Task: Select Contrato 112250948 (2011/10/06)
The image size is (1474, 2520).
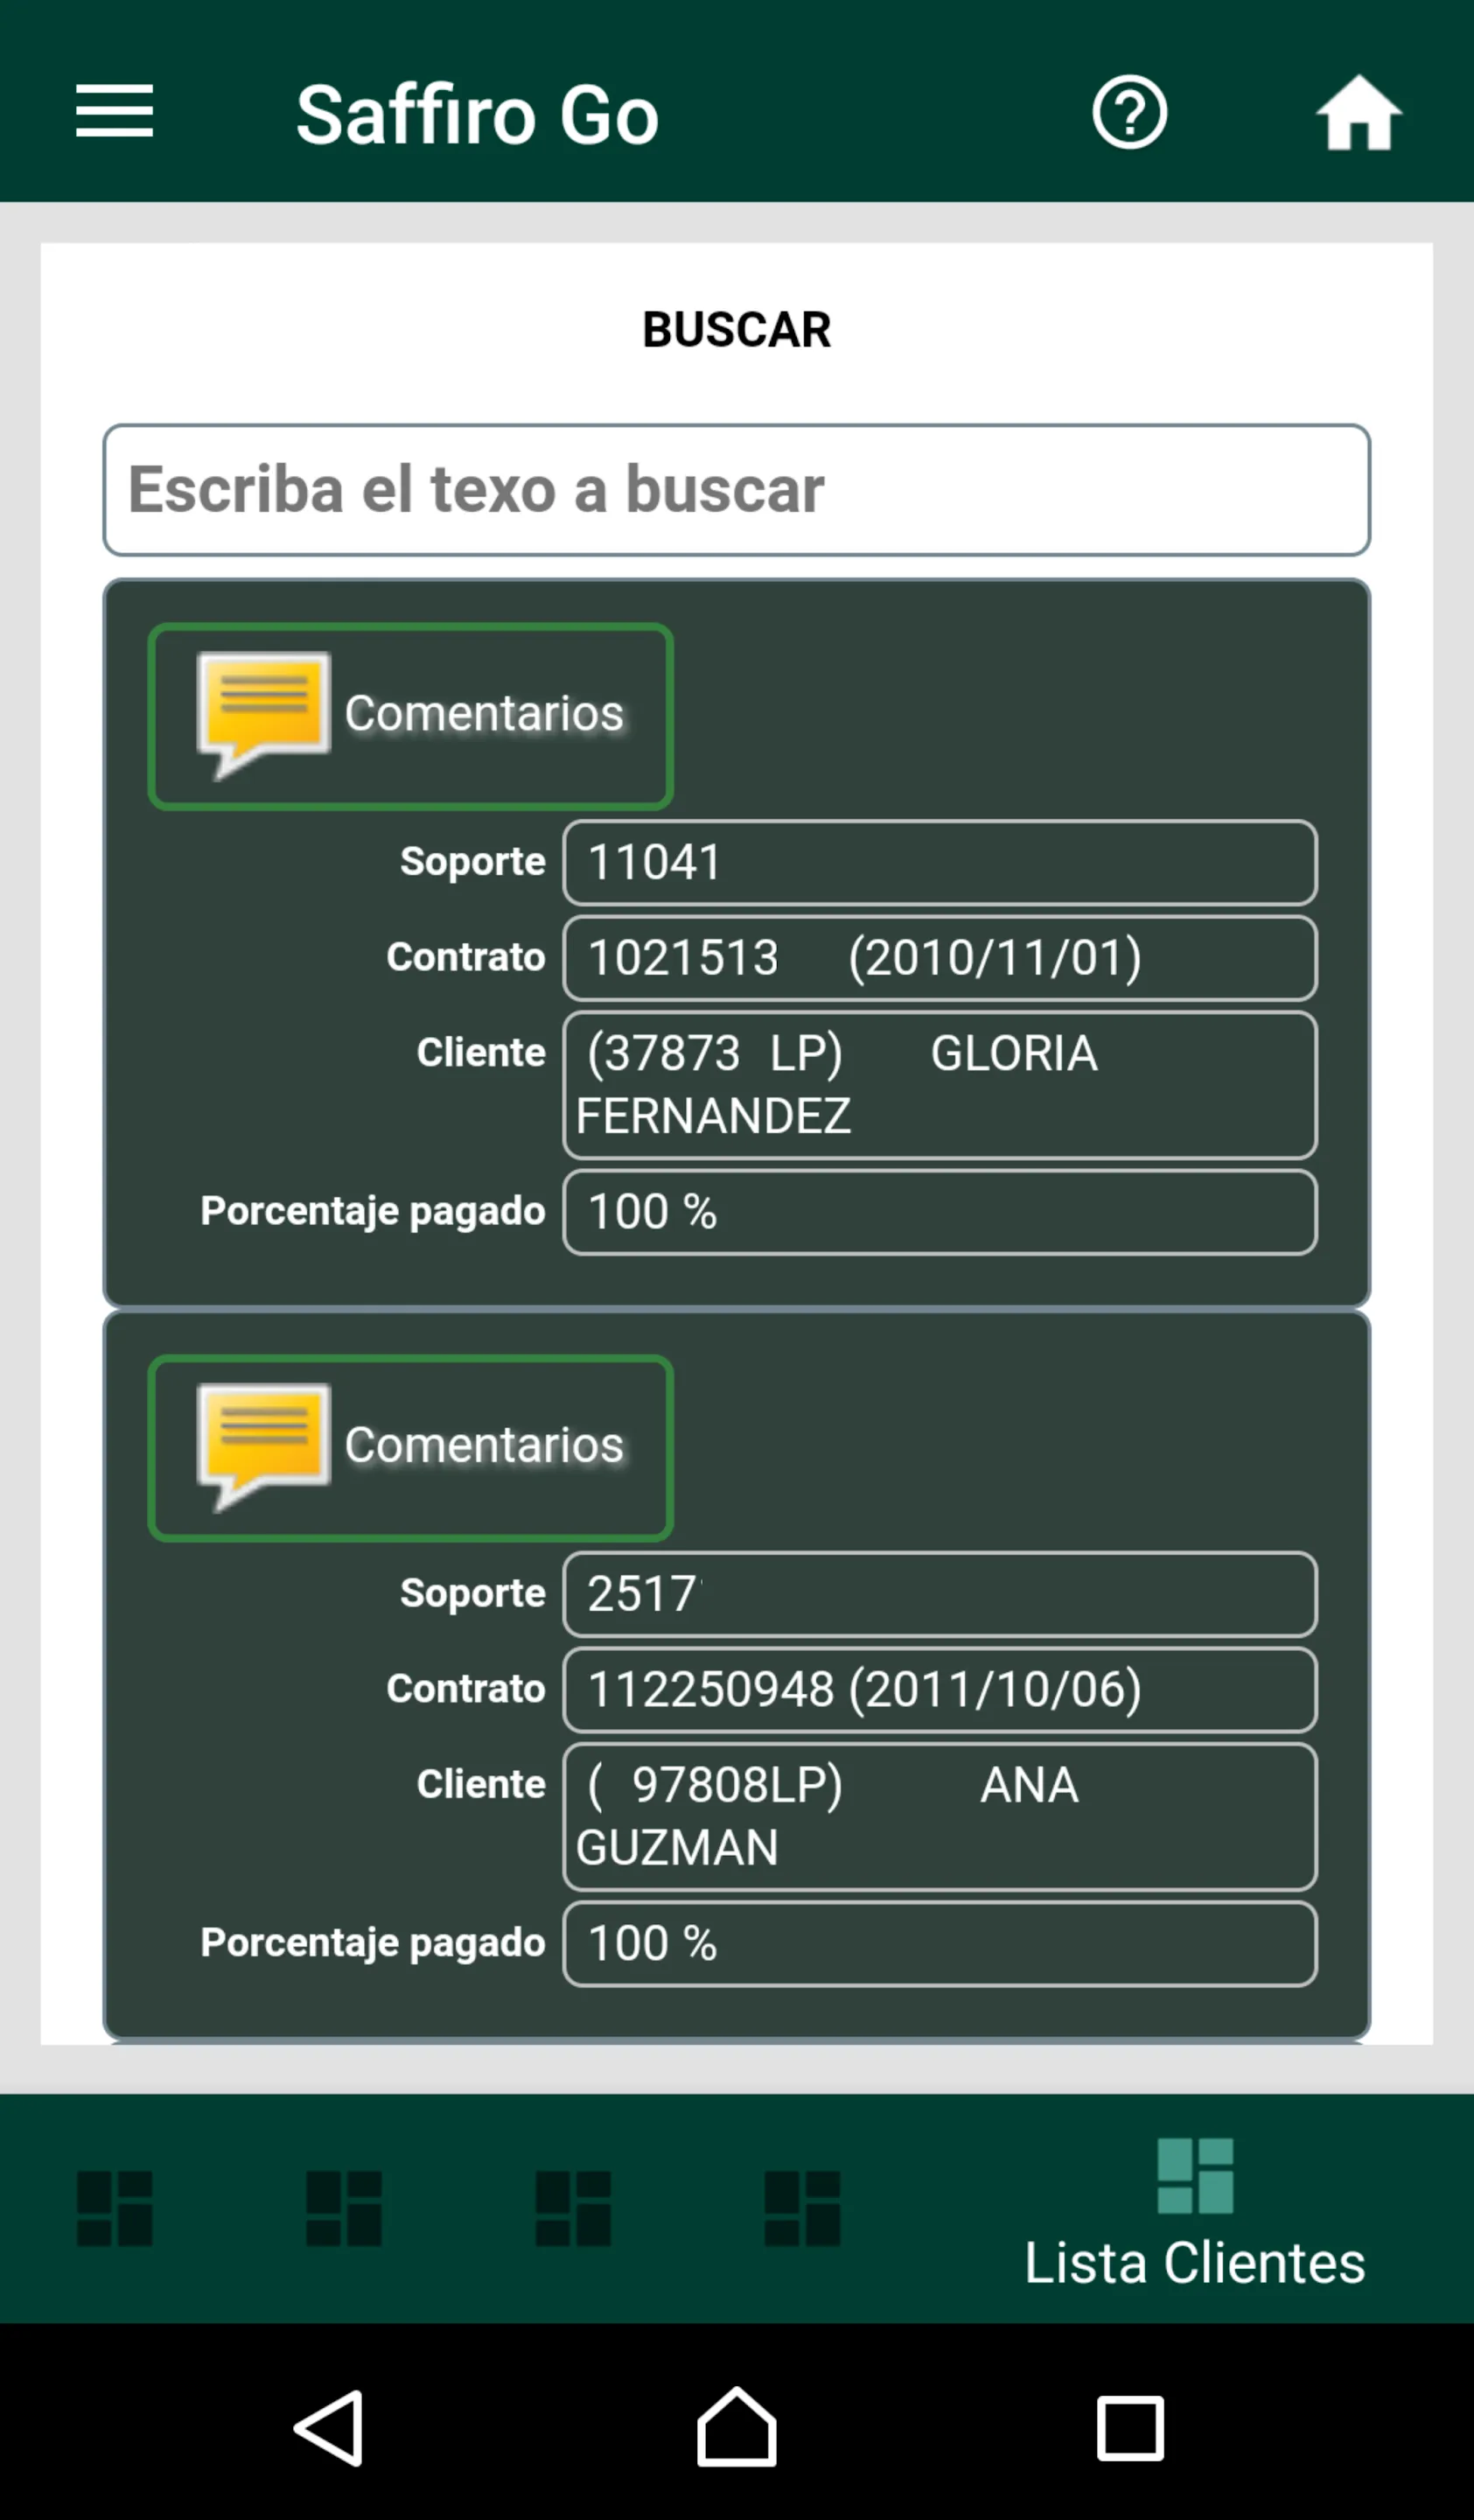Action: (x=940, y=1690)
